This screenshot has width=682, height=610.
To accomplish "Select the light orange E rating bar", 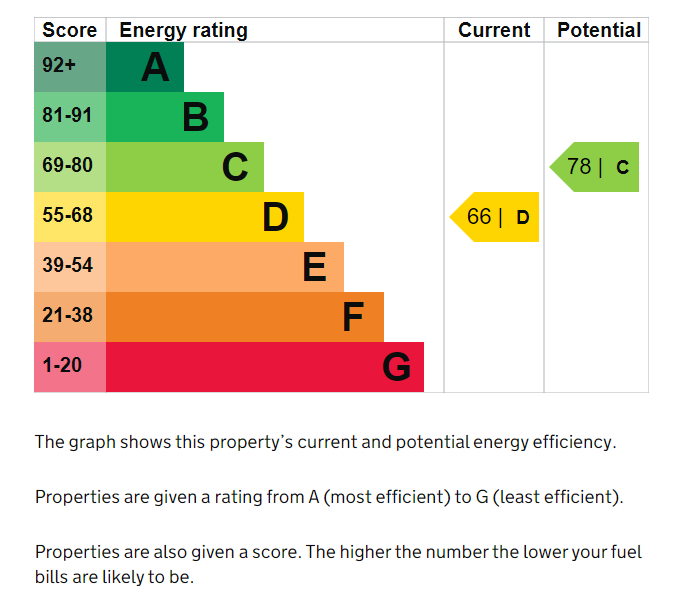I will pyautogui.click(x=225, y=267).
